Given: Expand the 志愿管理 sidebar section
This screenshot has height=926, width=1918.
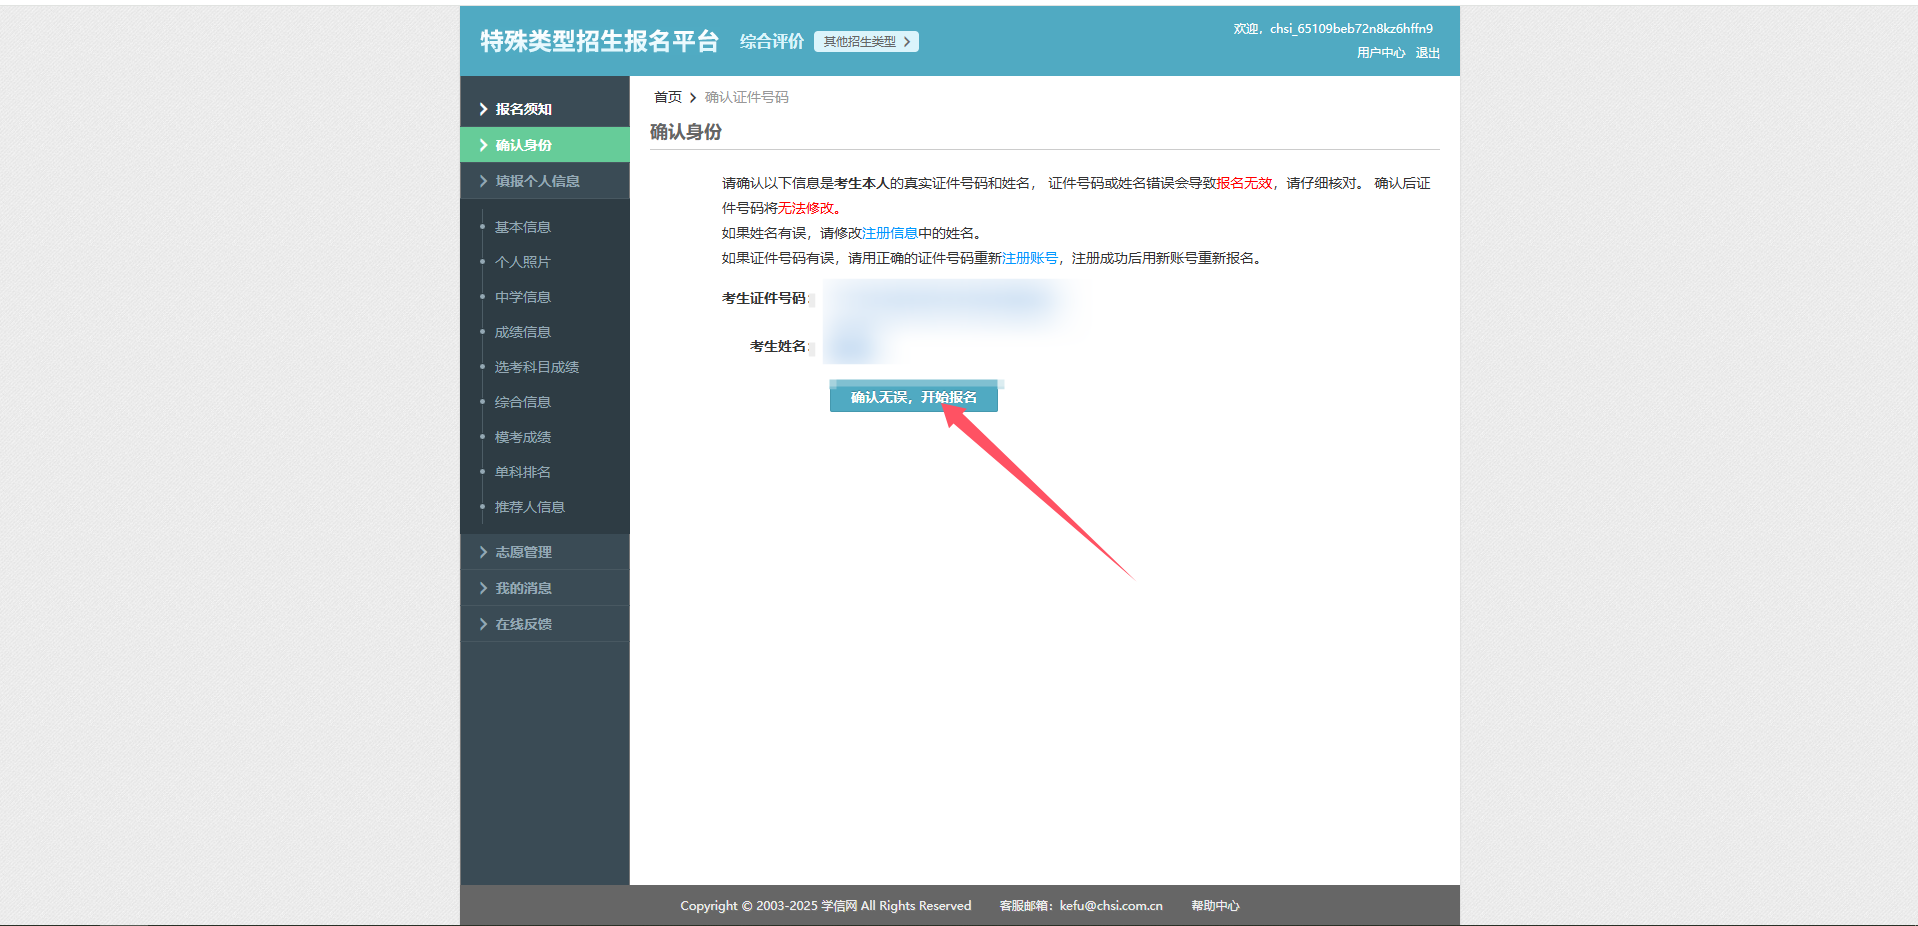Looking at the screenshot, I should (523, 552).
